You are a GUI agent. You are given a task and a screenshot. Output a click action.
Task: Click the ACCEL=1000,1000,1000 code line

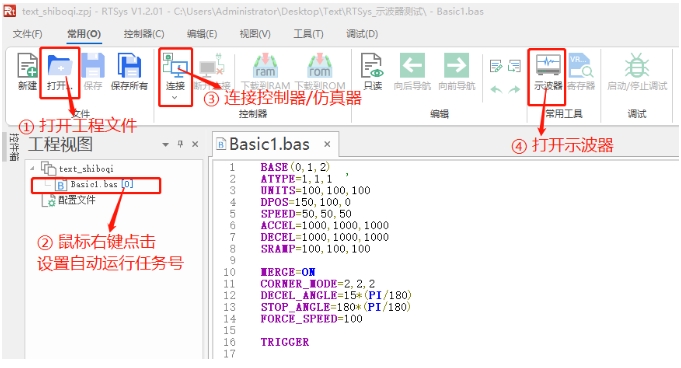coord(324,225)
